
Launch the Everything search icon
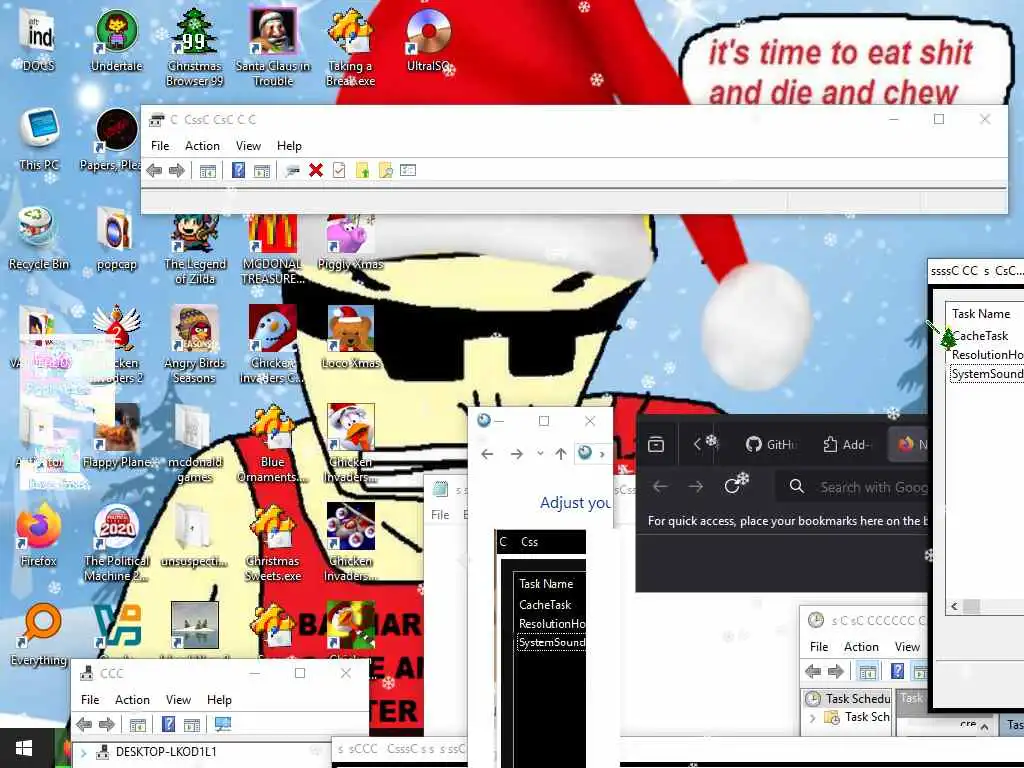[x=39, y=635]
